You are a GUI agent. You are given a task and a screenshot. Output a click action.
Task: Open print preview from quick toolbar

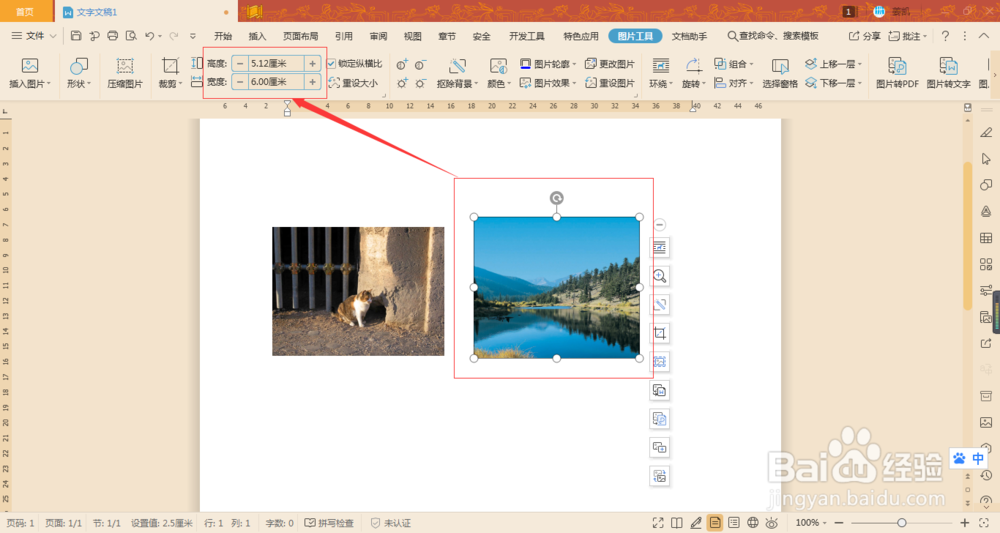[x=131, y=36]
